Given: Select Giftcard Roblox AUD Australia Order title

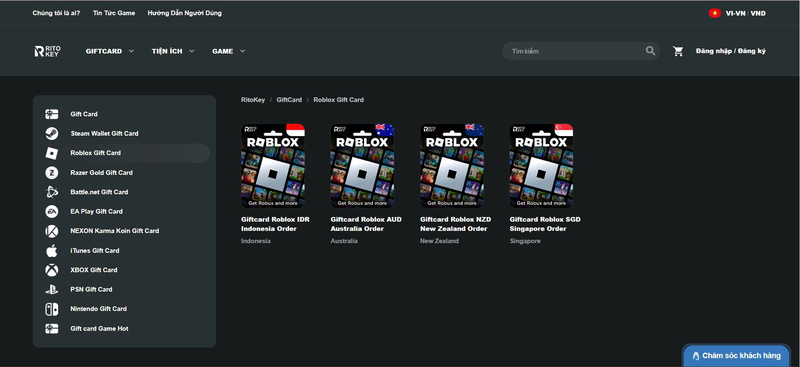Looking at the screenshot, I should pos(366,224).
